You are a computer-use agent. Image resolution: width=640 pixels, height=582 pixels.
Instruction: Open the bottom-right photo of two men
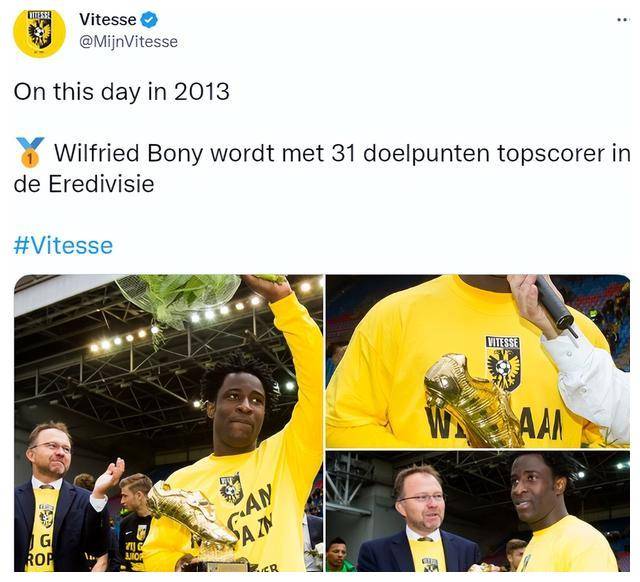click(x=478, y=511)
